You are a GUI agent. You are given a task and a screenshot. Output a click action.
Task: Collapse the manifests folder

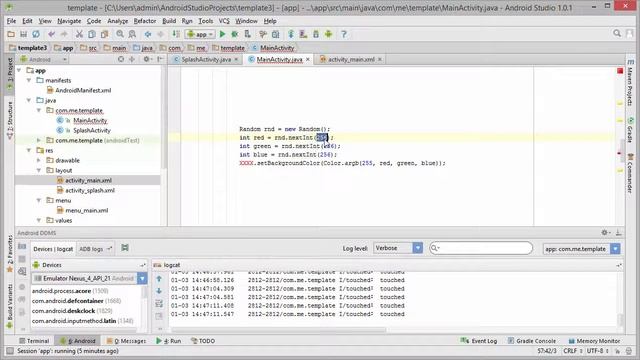pyautogui.click(x=29, y=80)
